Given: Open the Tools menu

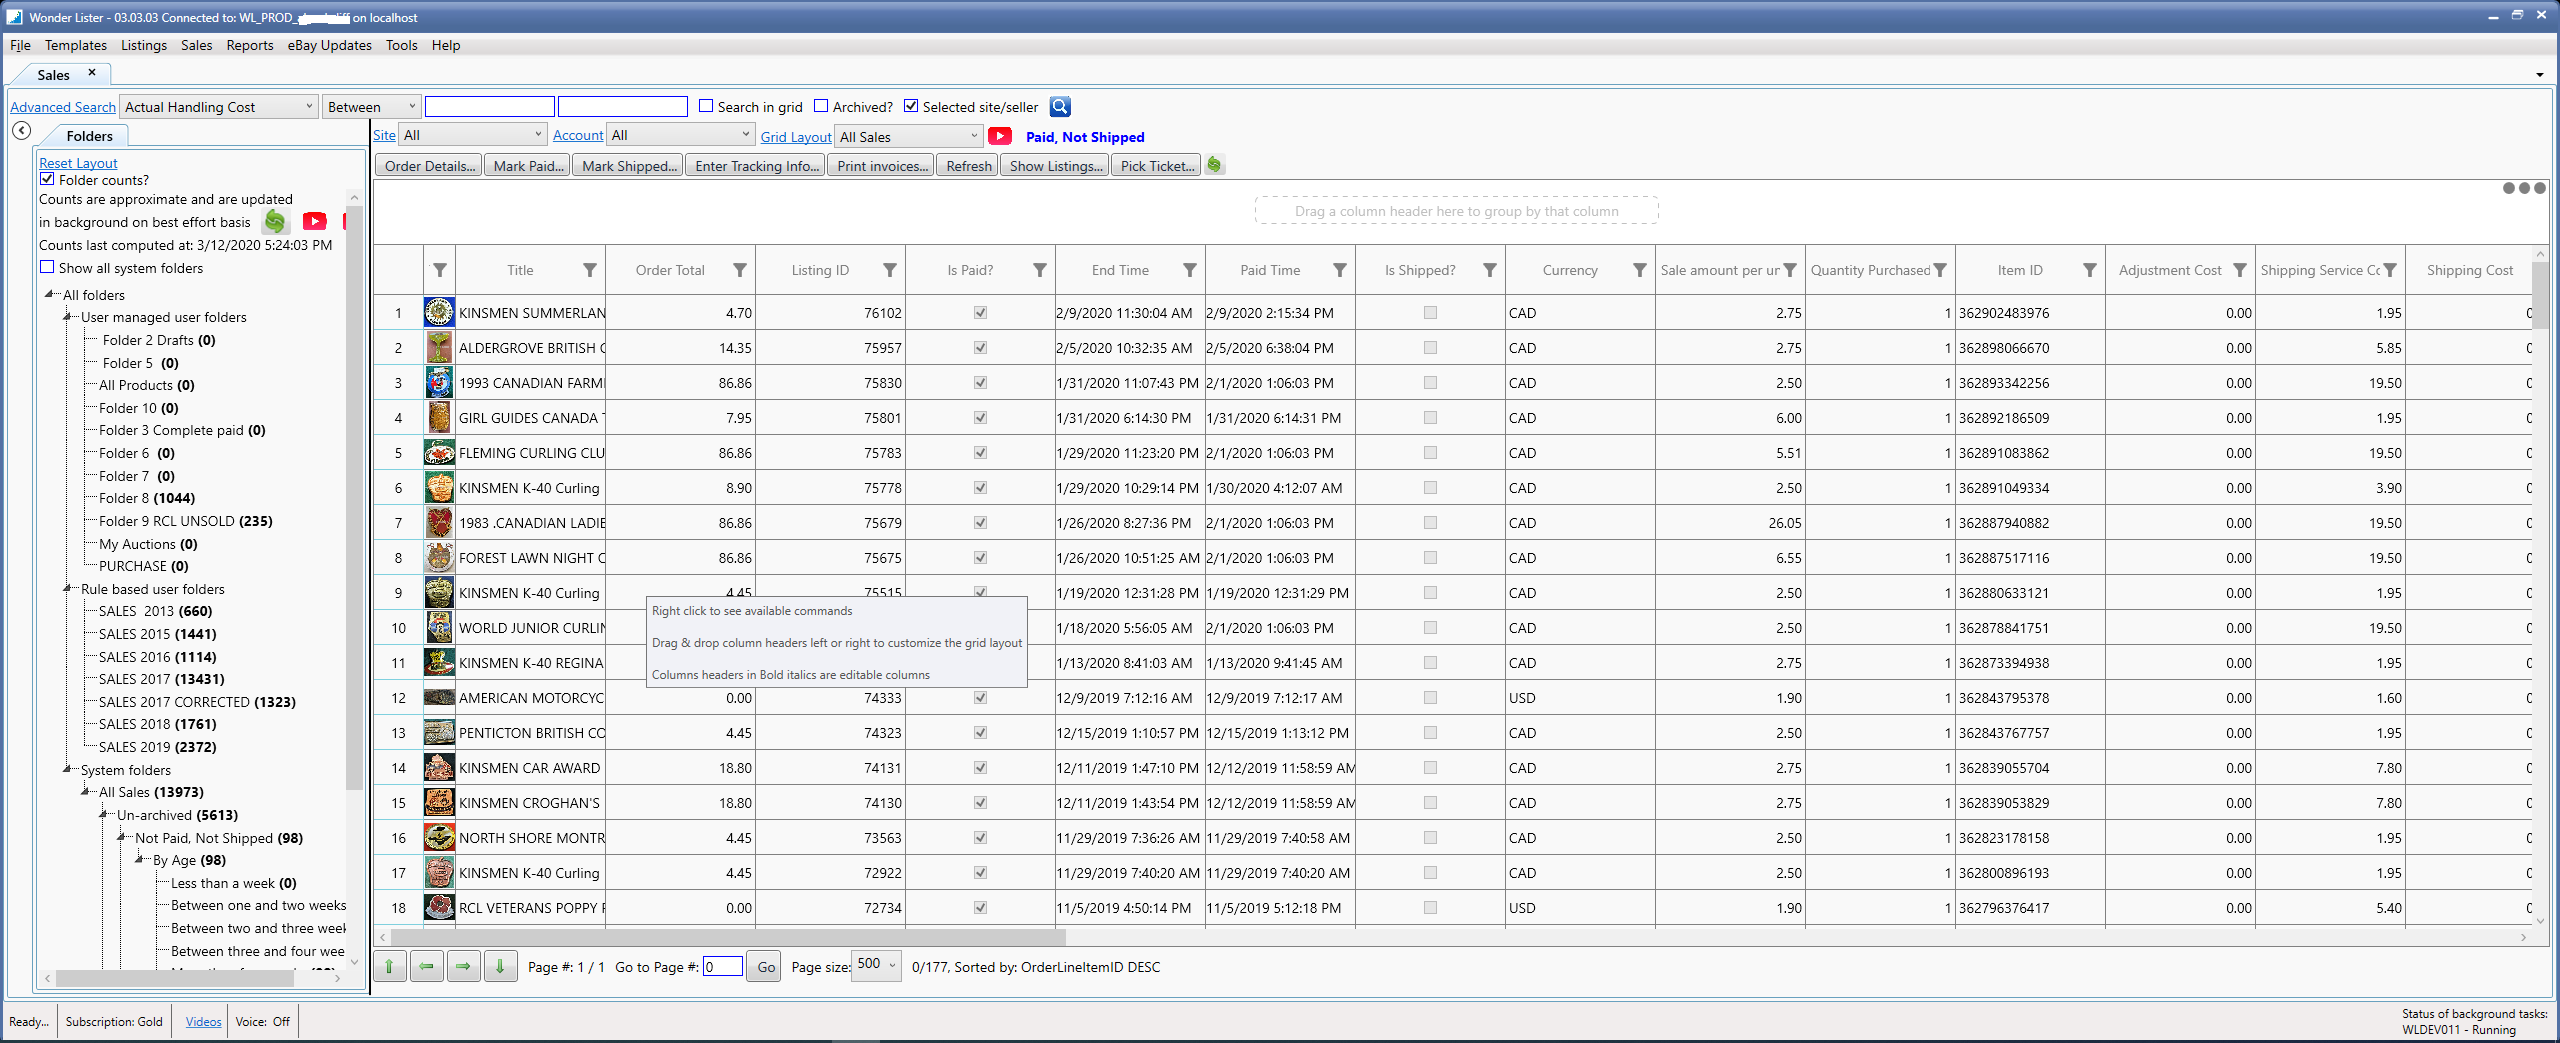Looking at the screenshot, I should 402,45.
